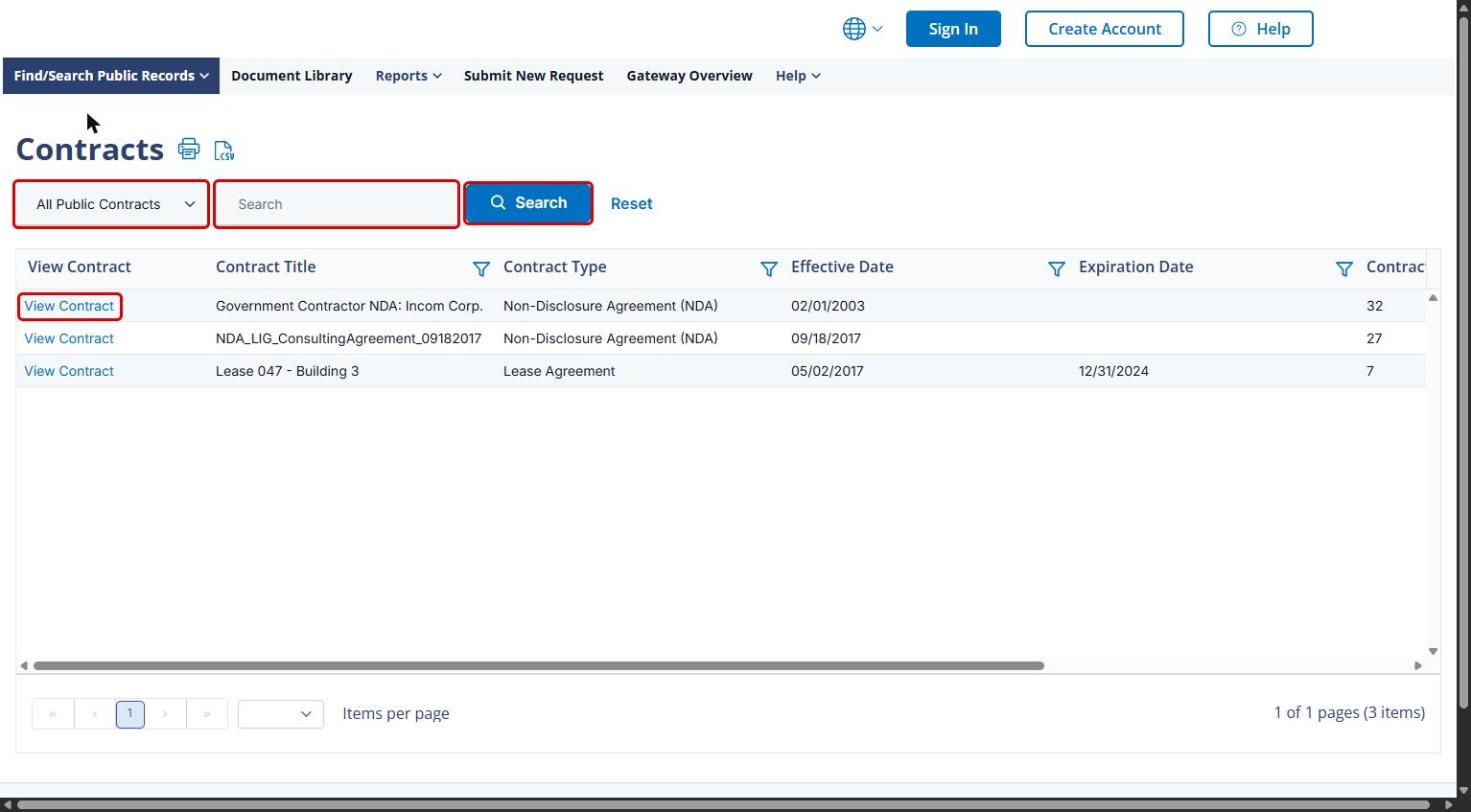This screenshot has width=1471, height=812.
Task: Click the Government Contractor NDA title cell
Action: [349, 306]
